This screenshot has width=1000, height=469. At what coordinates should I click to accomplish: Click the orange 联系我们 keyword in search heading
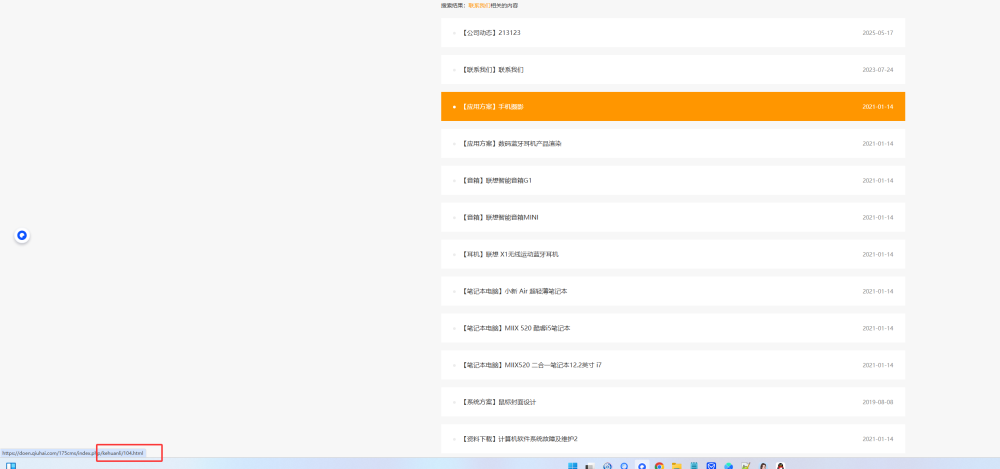(479, 5)
